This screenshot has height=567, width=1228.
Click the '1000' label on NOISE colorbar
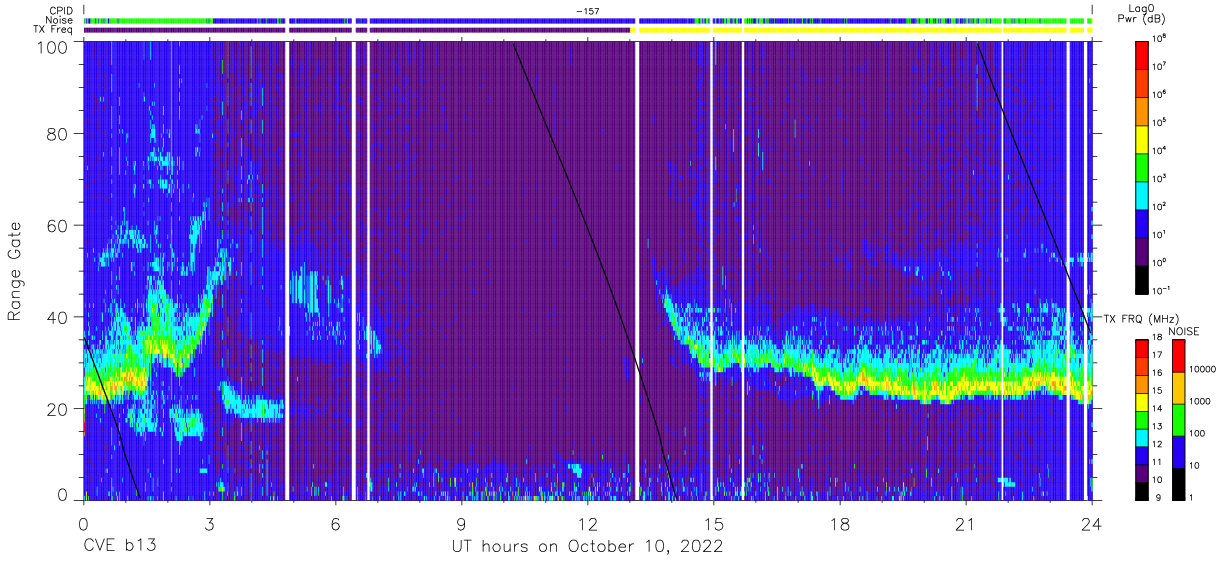pyautogui.click(x=1201, y=400)
